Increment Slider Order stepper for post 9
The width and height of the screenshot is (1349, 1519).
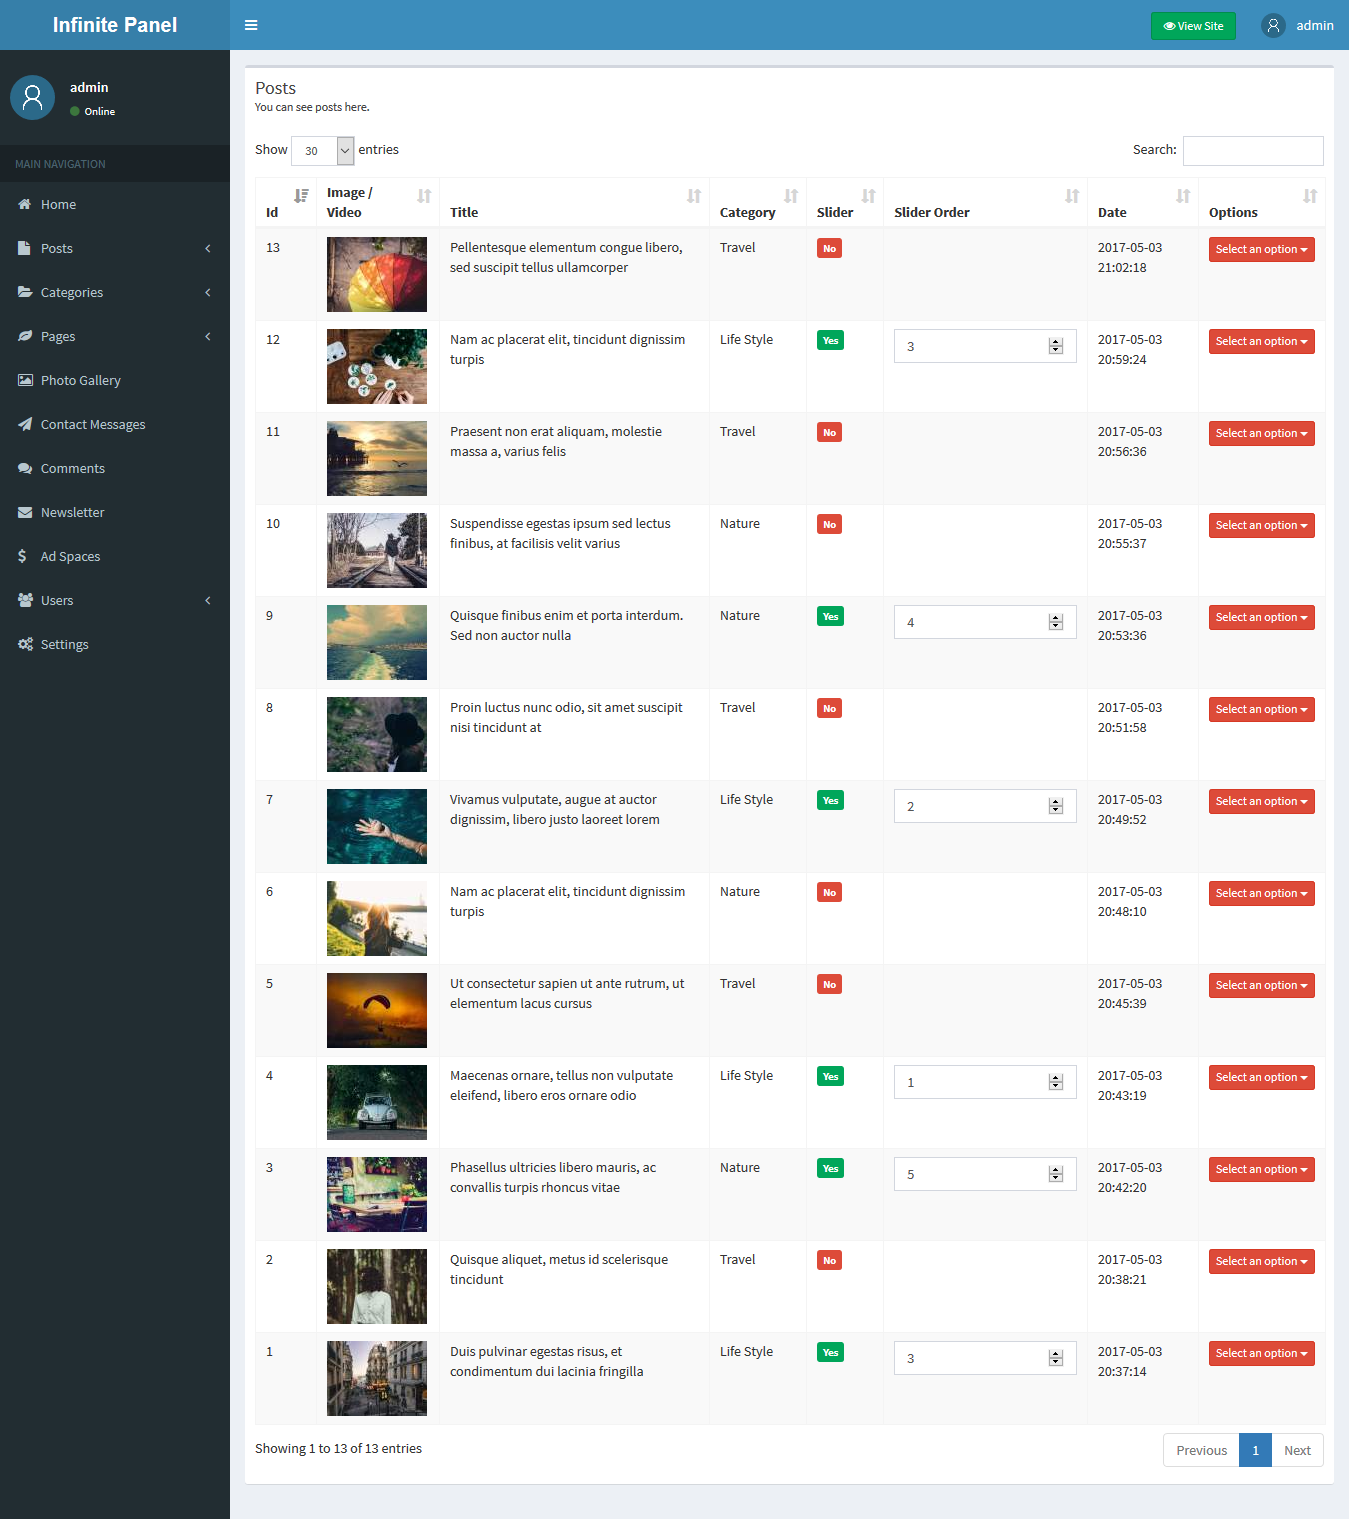pyautogui.click(x=1056, y=617)
